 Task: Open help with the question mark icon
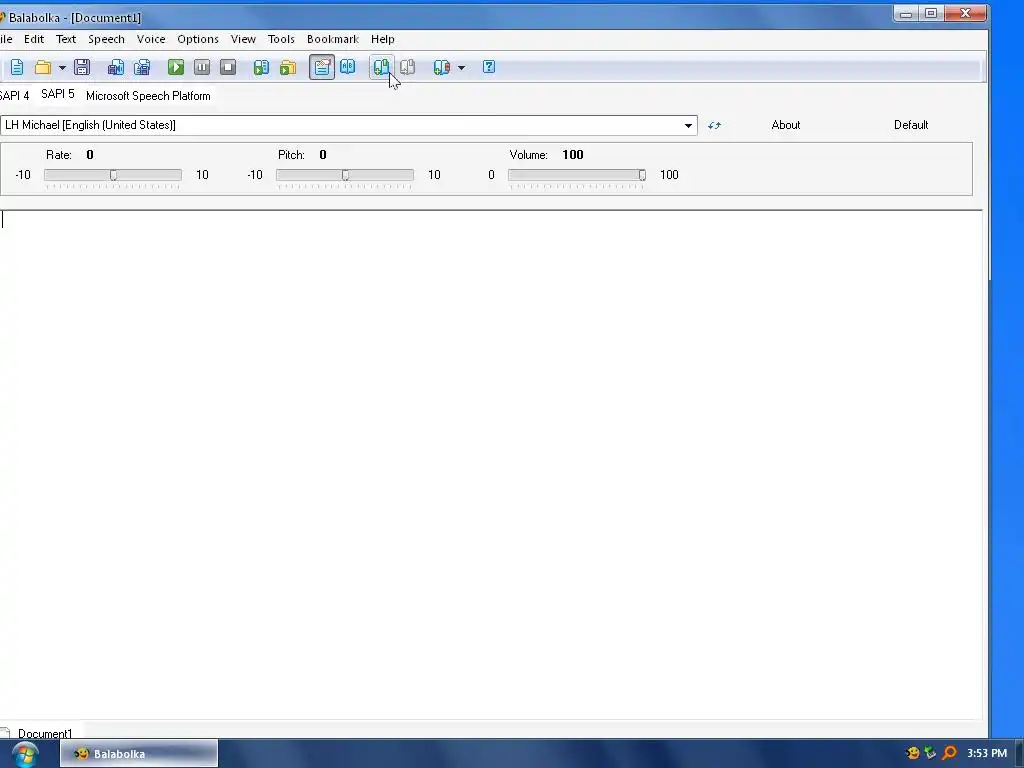pyautogui.click(x=488, y=67)
